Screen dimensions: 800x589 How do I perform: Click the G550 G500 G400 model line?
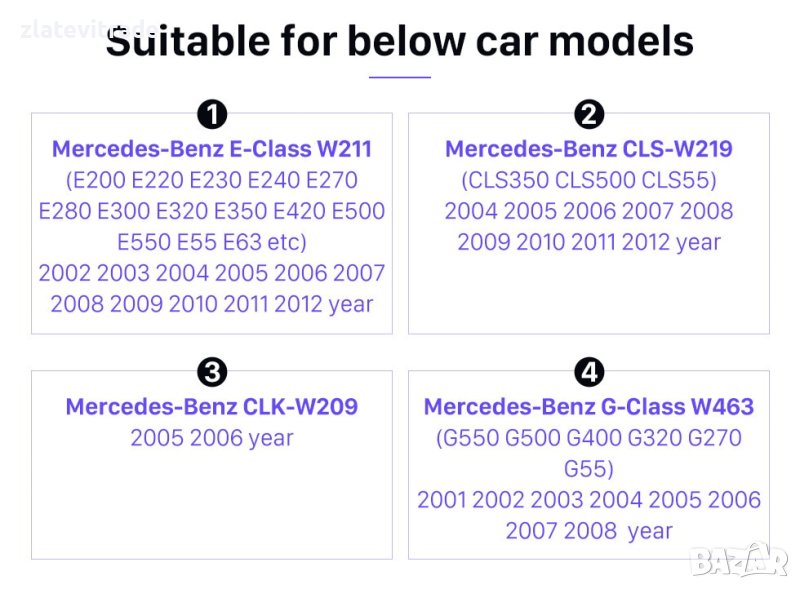tap(589, 438)
